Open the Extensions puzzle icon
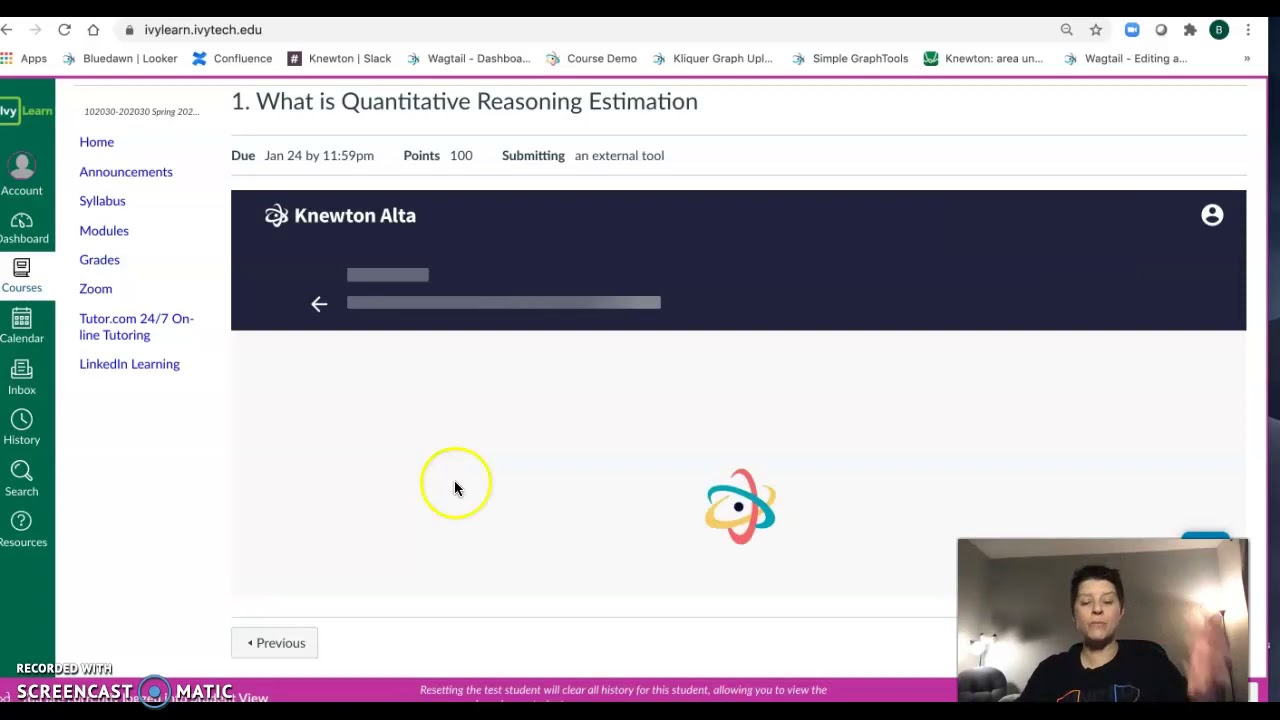1280x720 pixels. coord(1190,30)
